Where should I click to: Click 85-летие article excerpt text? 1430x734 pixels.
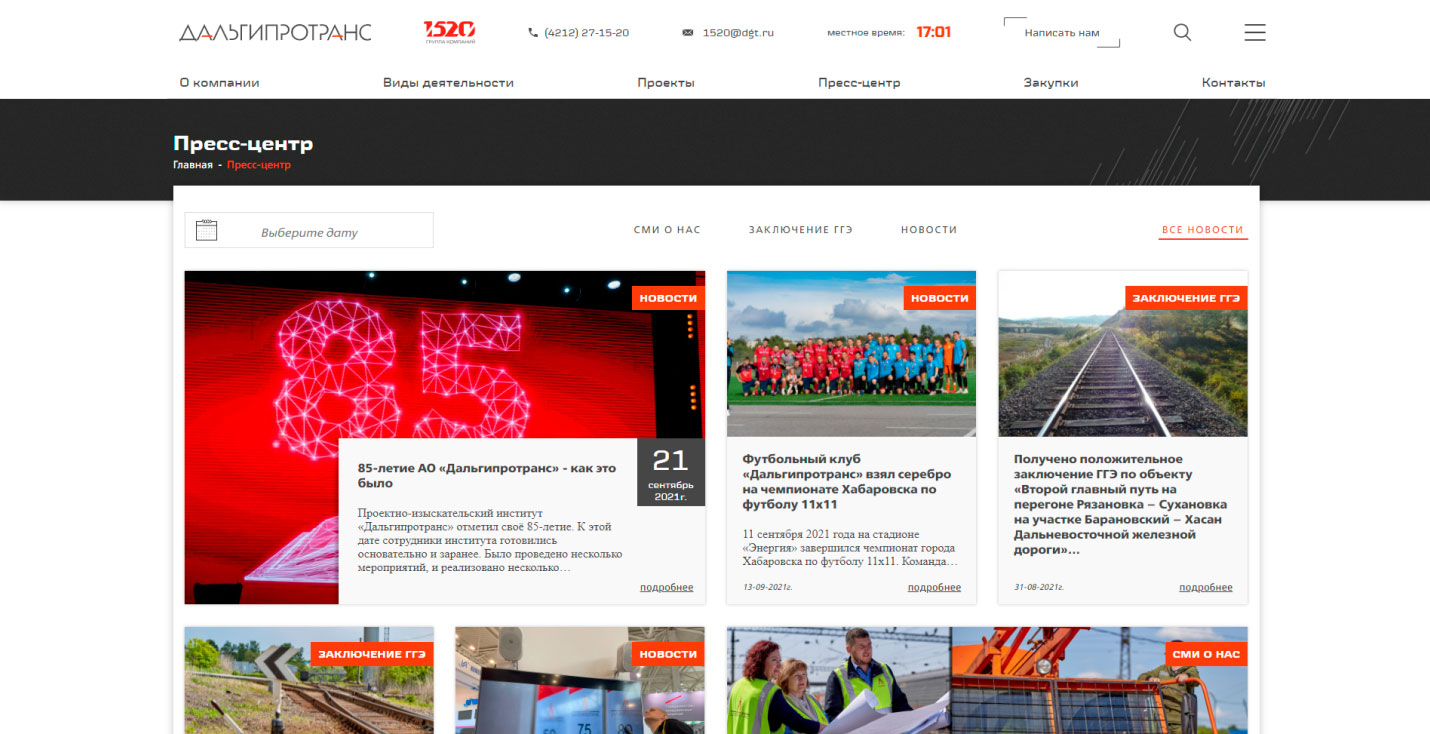pos(490,540)
